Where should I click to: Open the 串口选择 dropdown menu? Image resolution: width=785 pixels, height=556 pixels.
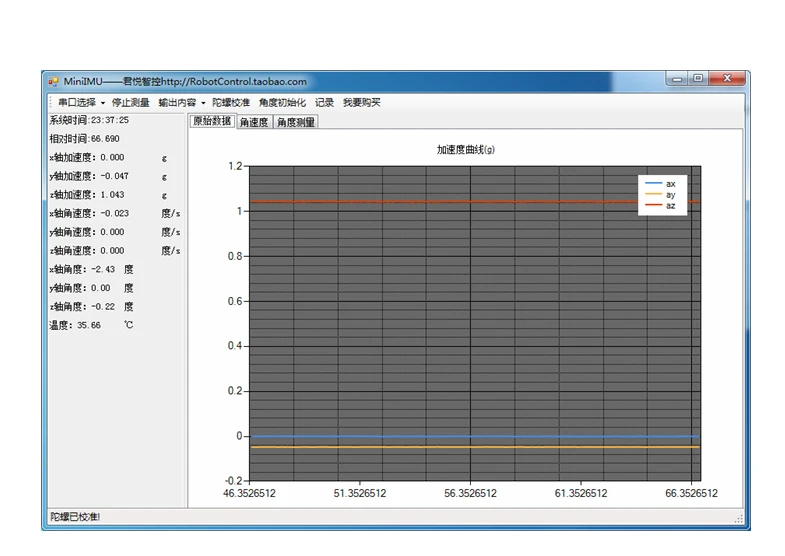pos(81,102)
